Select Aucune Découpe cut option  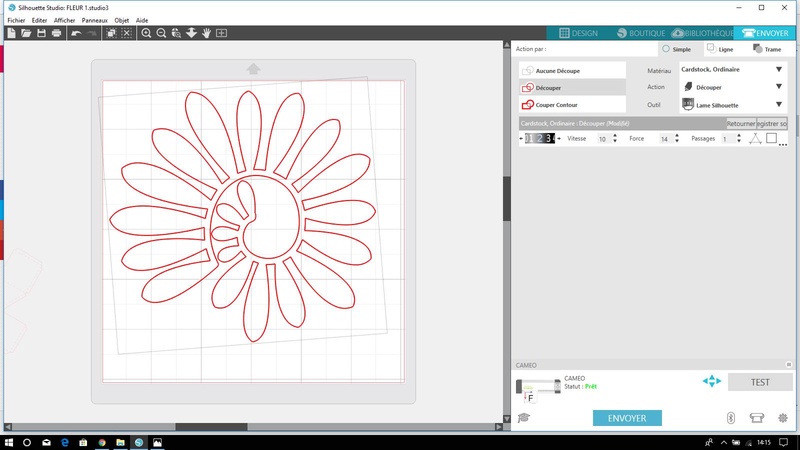click(x=572, y=70)
